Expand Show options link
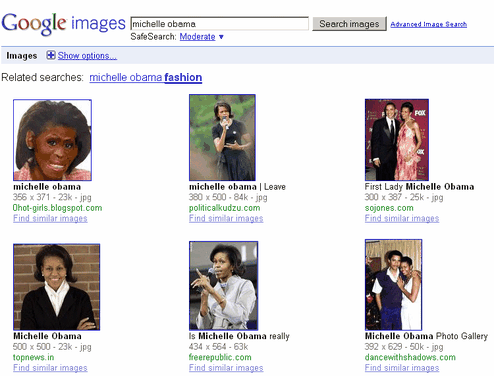Screen dimensions: 494x376 (87, 56)
